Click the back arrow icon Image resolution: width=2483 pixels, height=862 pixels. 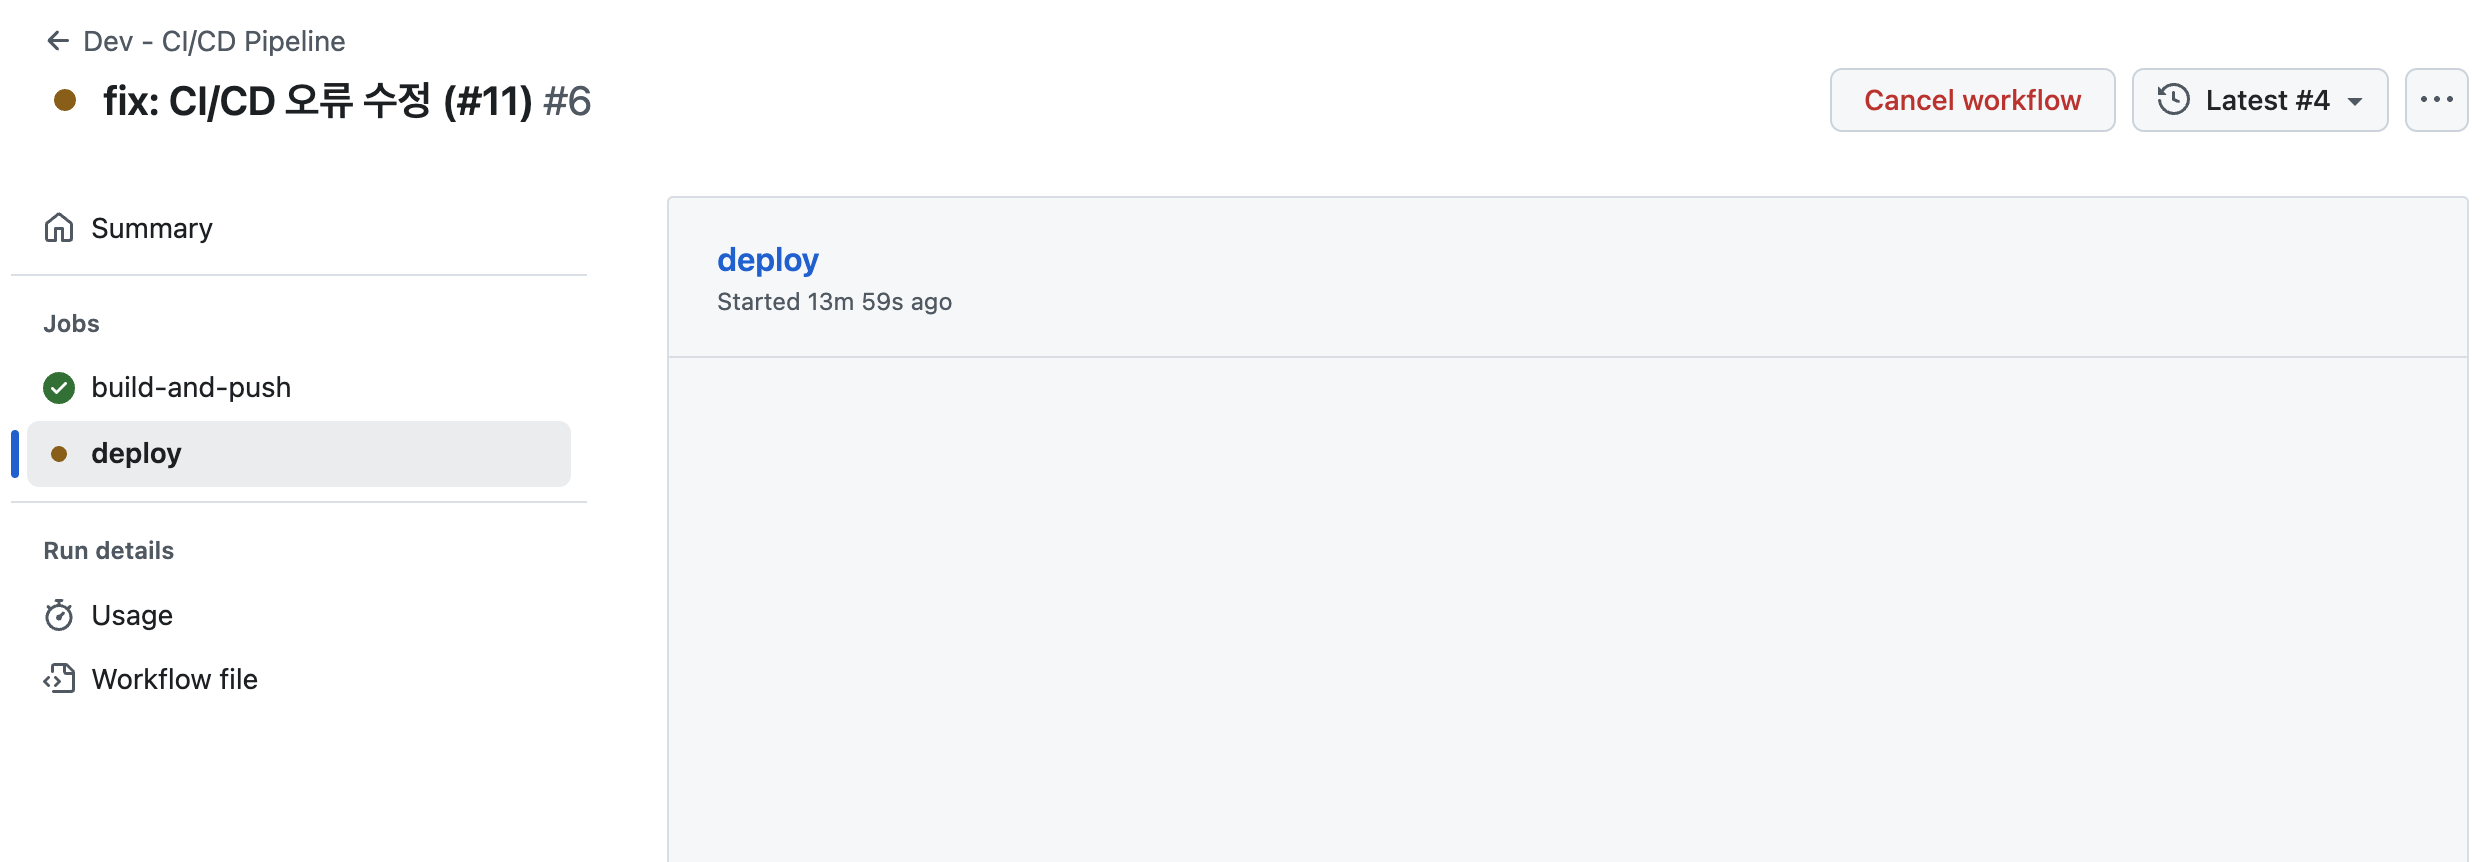[x=58, y=41]
